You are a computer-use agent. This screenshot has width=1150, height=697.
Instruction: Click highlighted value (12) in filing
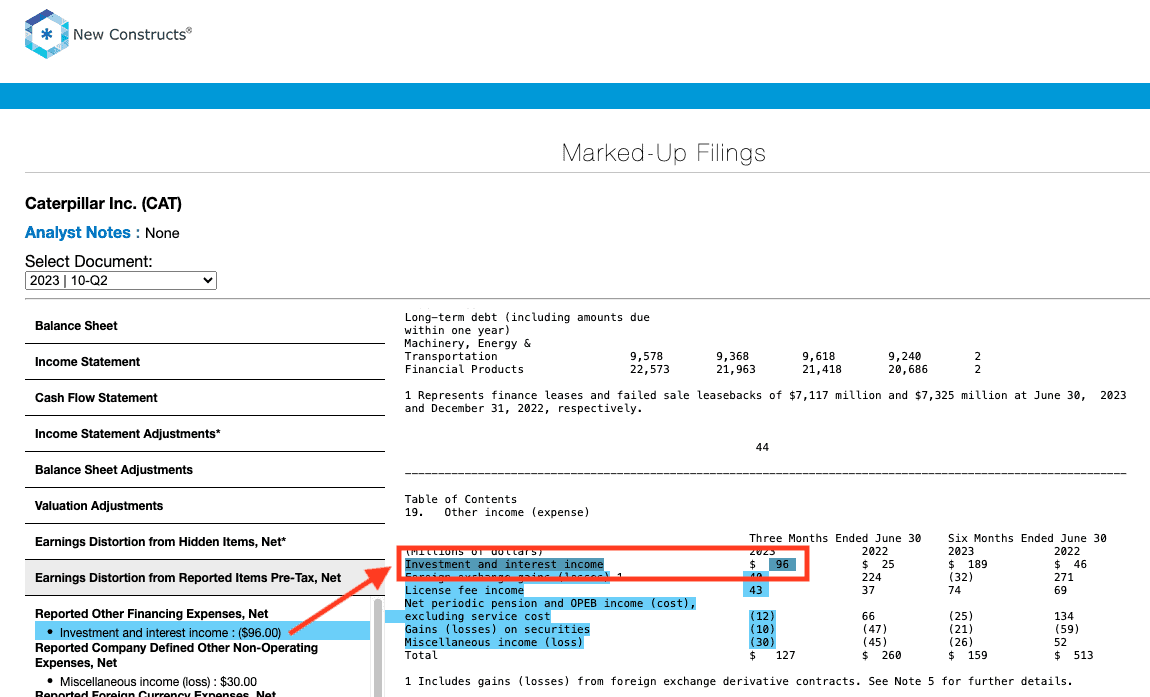tap(762, 616)
